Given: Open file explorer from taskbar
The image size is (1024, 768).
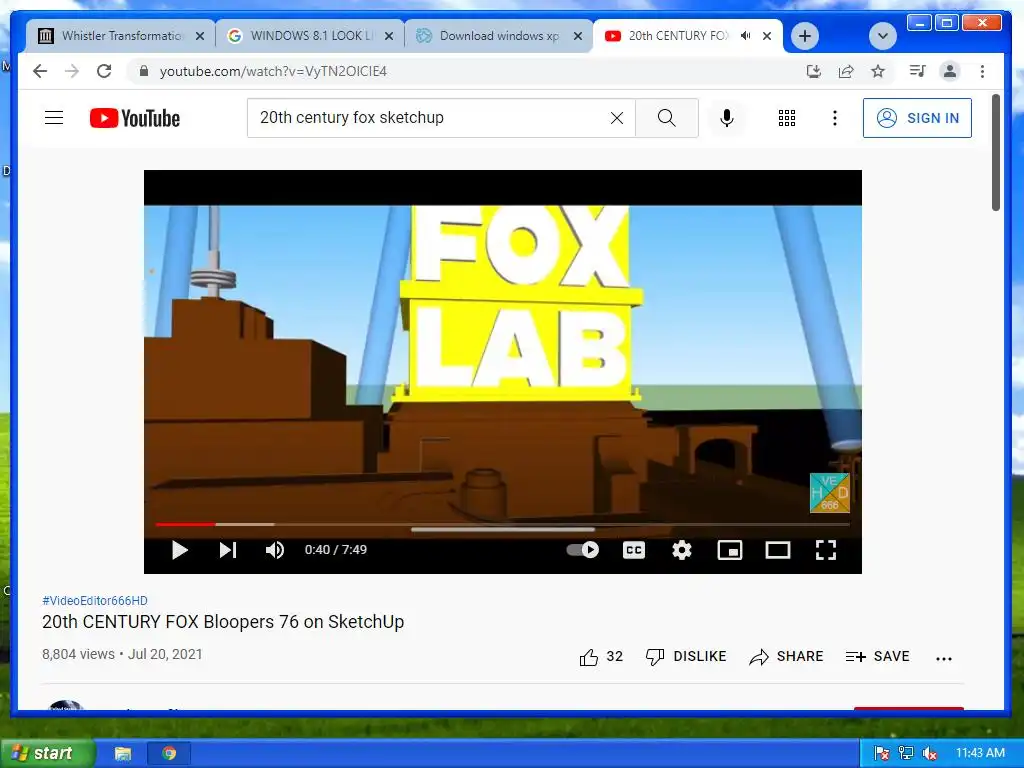Looking at the screenshot, I should 123,754.
